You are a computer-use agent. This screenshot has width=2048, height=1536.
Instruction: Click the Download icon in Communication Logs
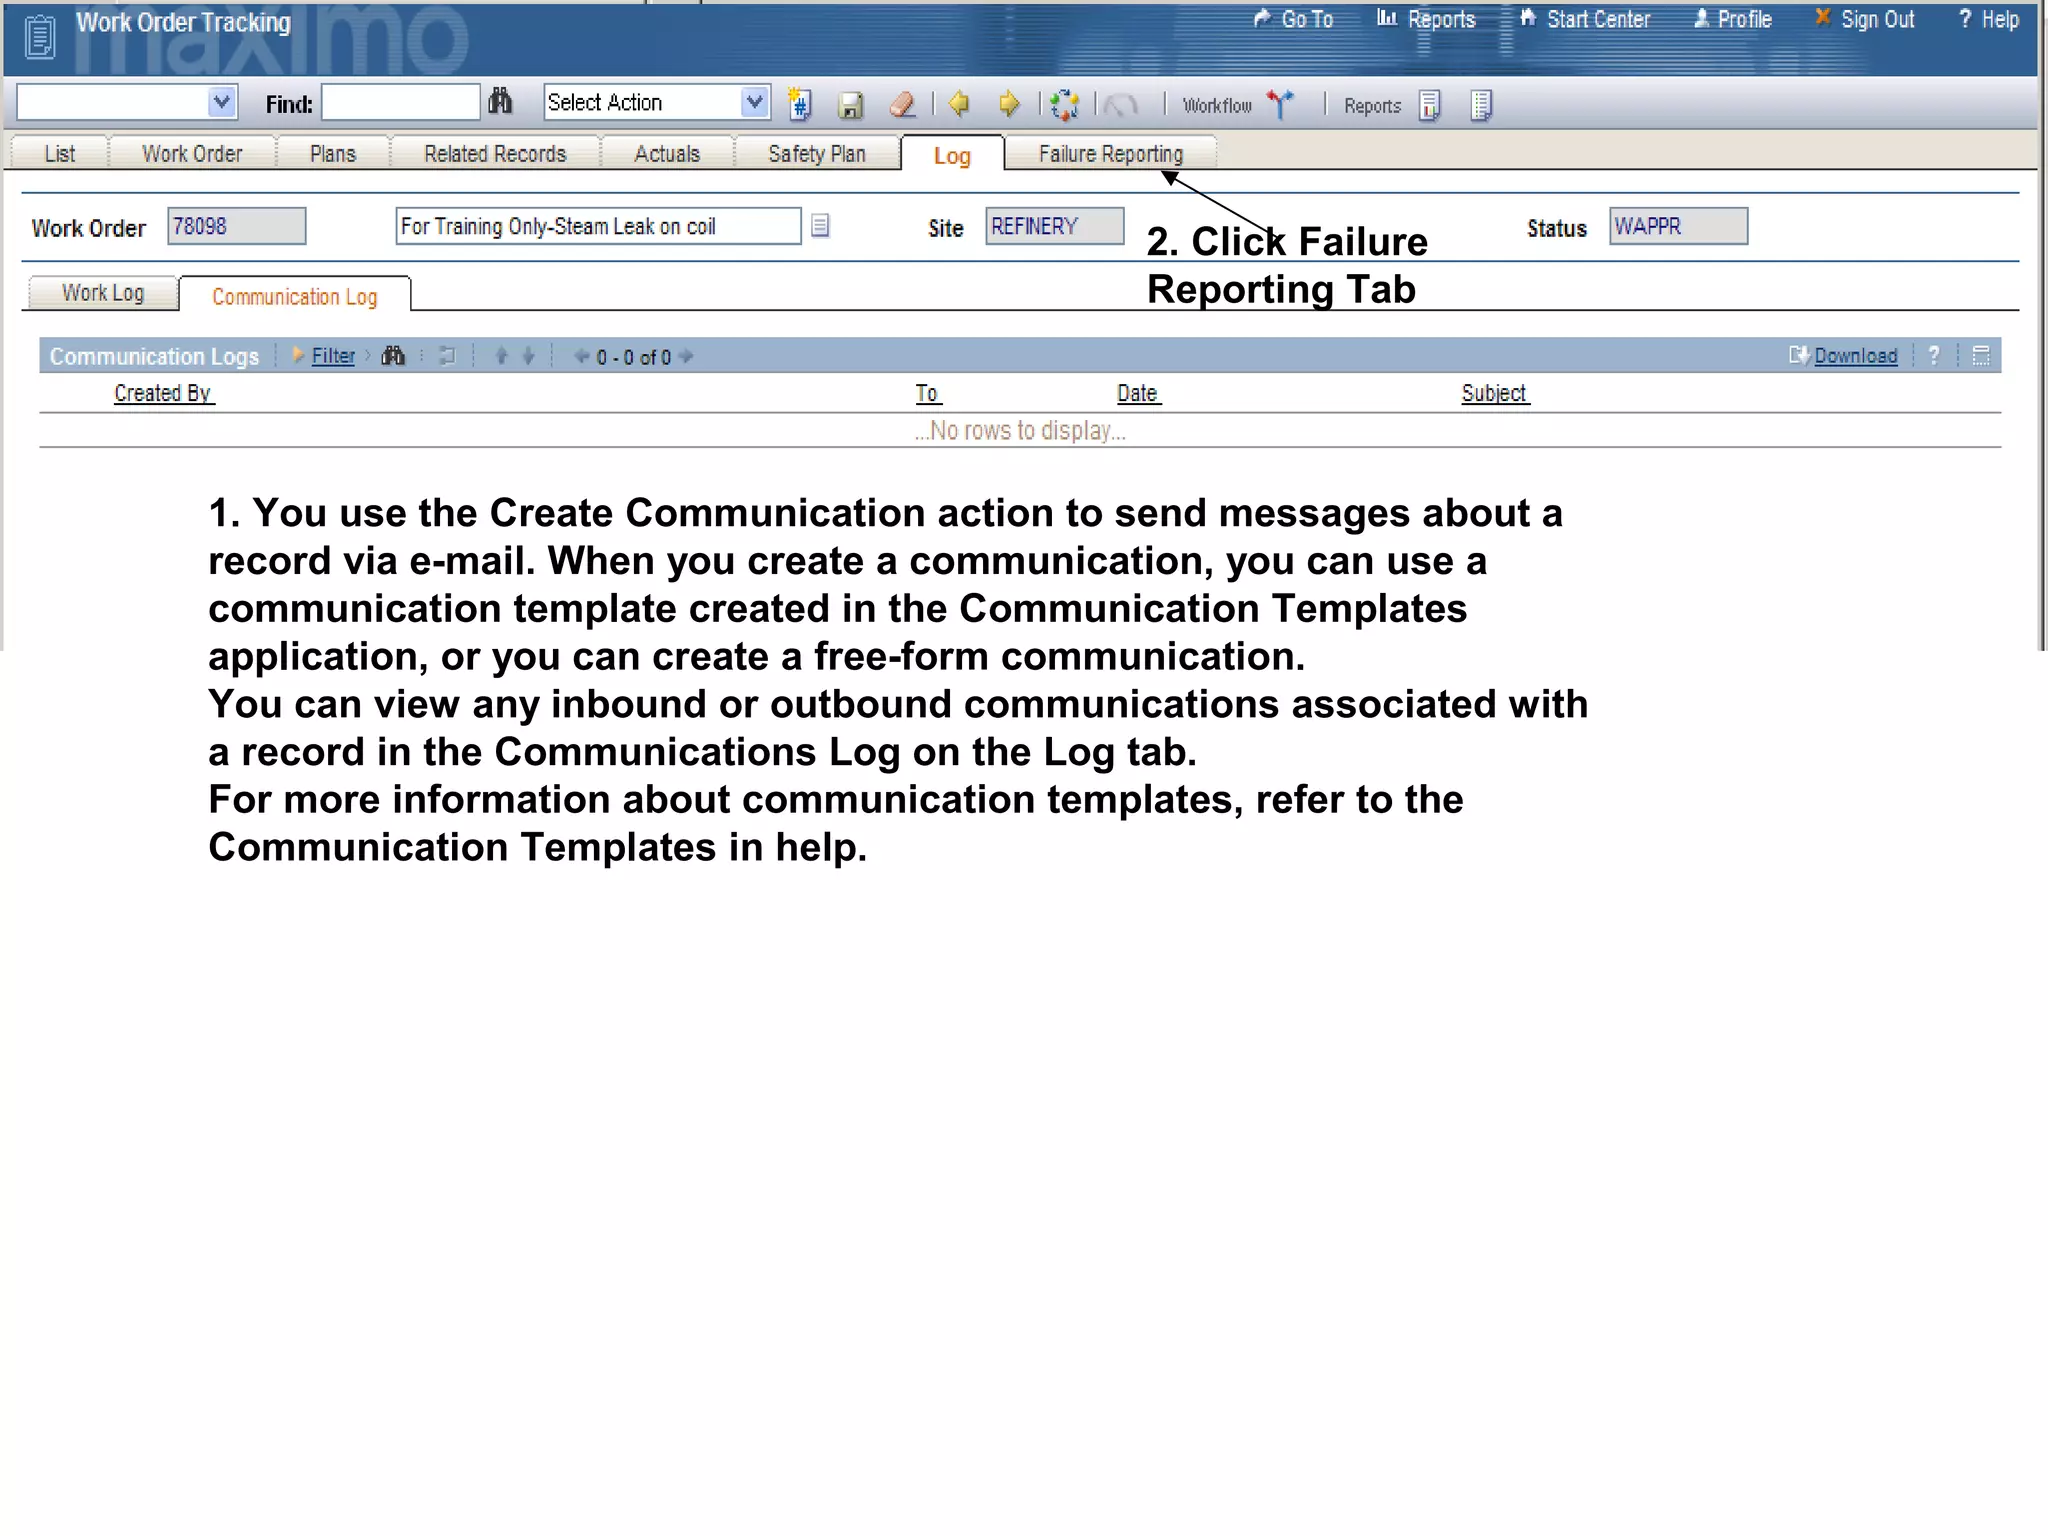click(1799, 355)
